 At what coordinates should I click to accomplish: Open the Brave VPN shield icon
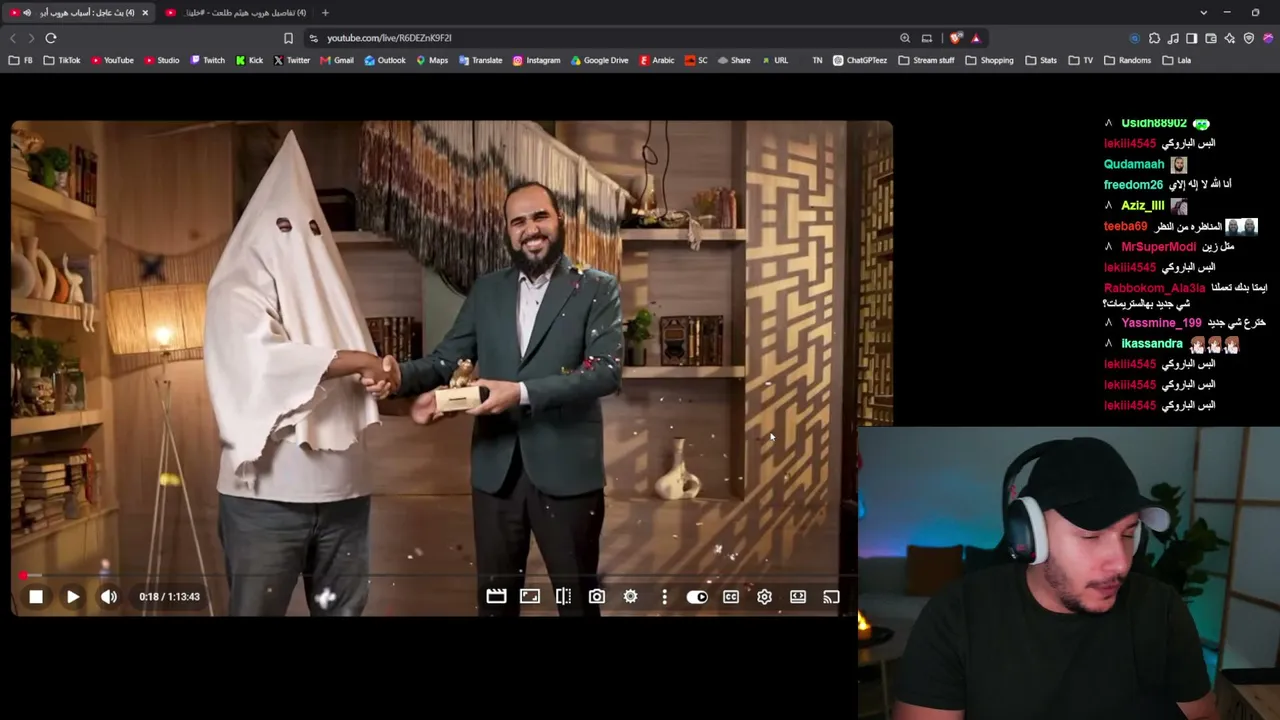[1249, 38]
